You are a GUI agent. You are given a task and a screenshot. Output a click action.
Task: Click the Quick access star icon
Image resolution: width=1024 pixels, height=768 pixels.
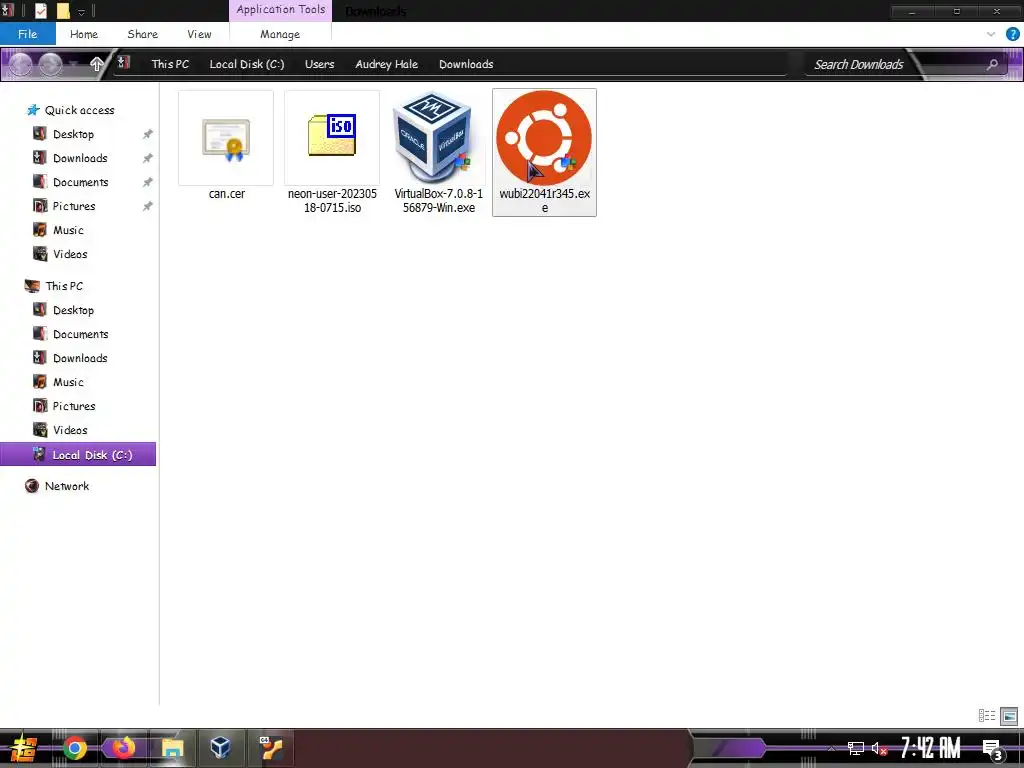coord(33,110)
